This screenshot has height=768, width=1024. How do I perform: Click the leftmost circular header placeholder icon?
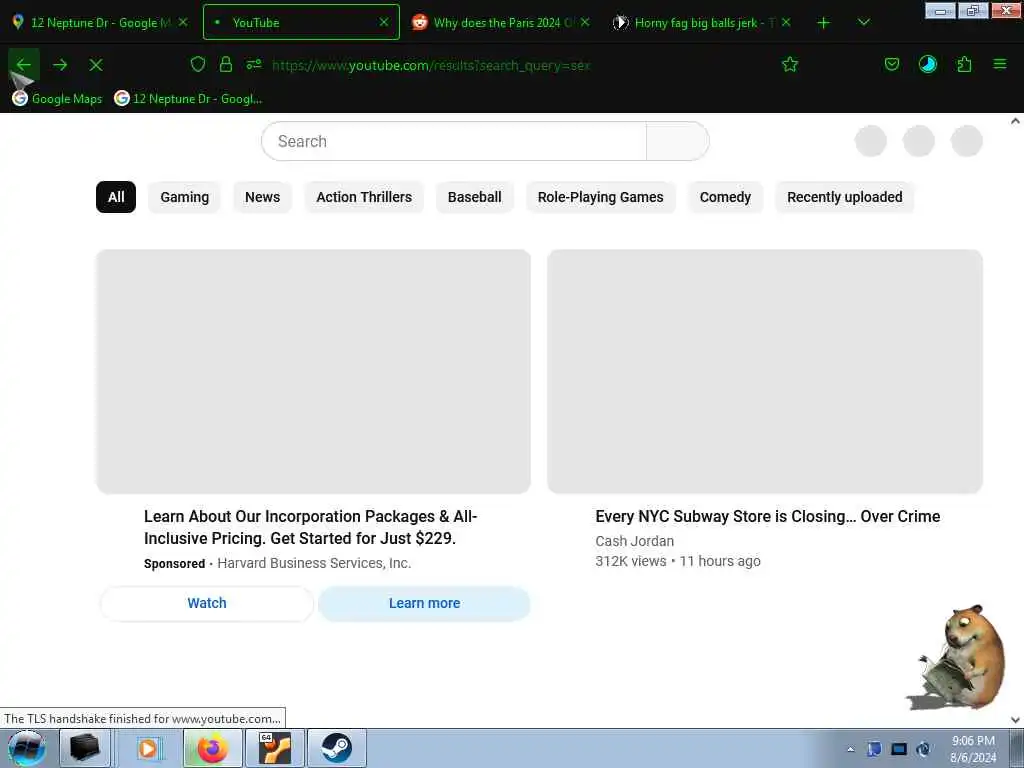point(871,141)
